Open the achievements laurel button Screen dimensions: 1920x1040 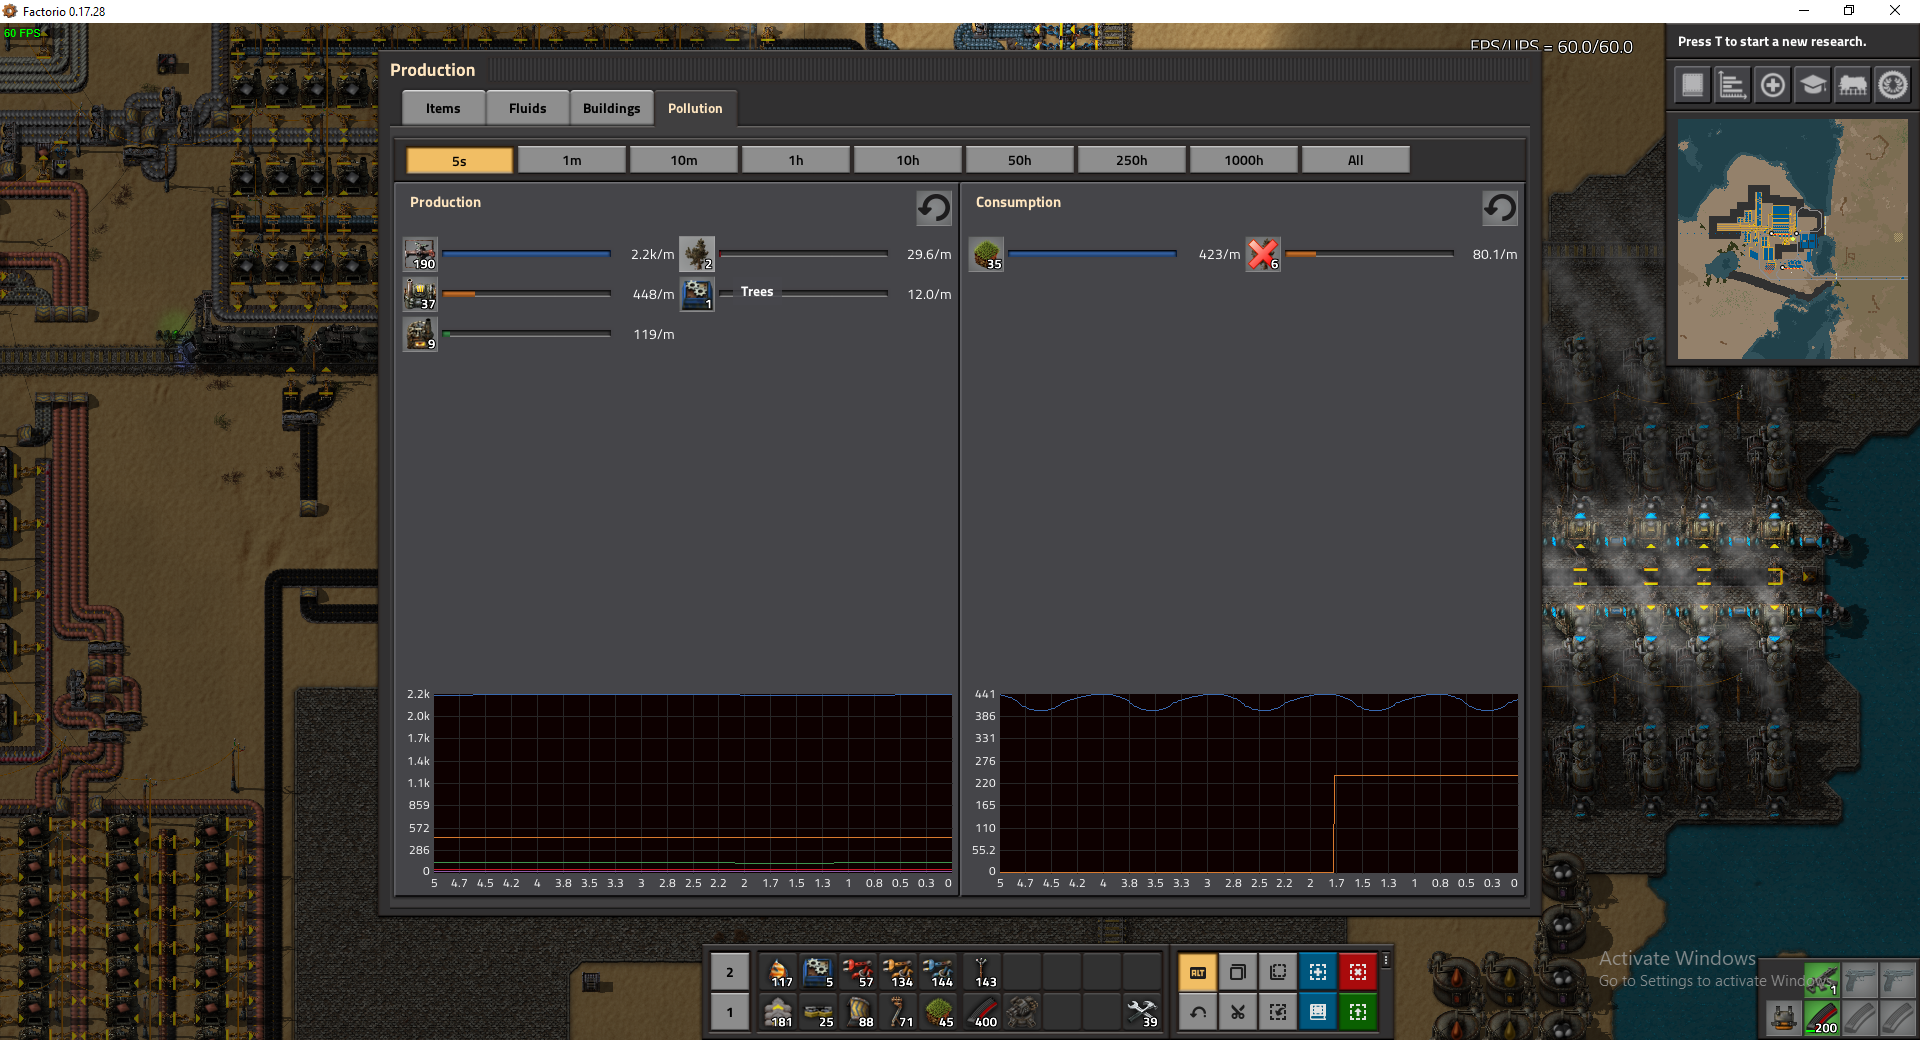1892,85
